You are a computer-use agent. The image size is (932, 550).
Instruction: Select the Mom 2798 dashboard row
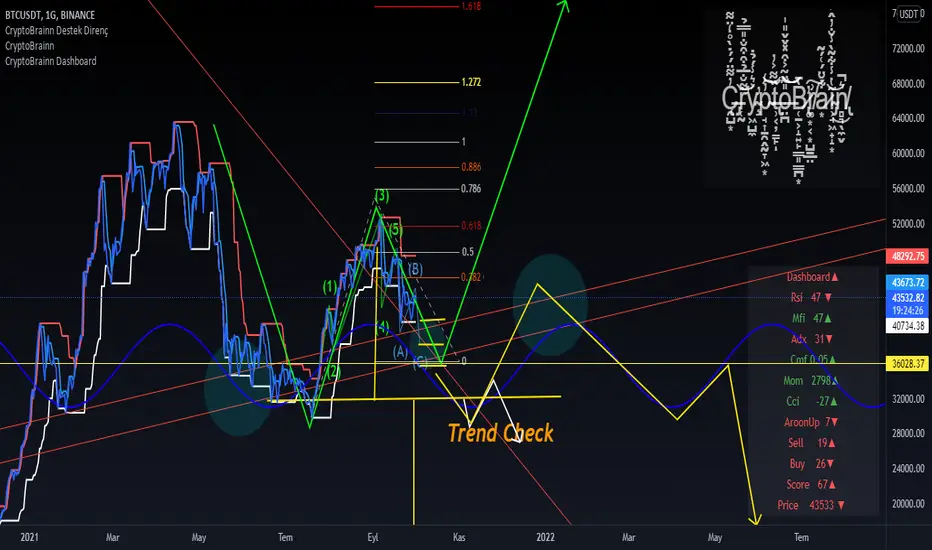pos(812,381)
